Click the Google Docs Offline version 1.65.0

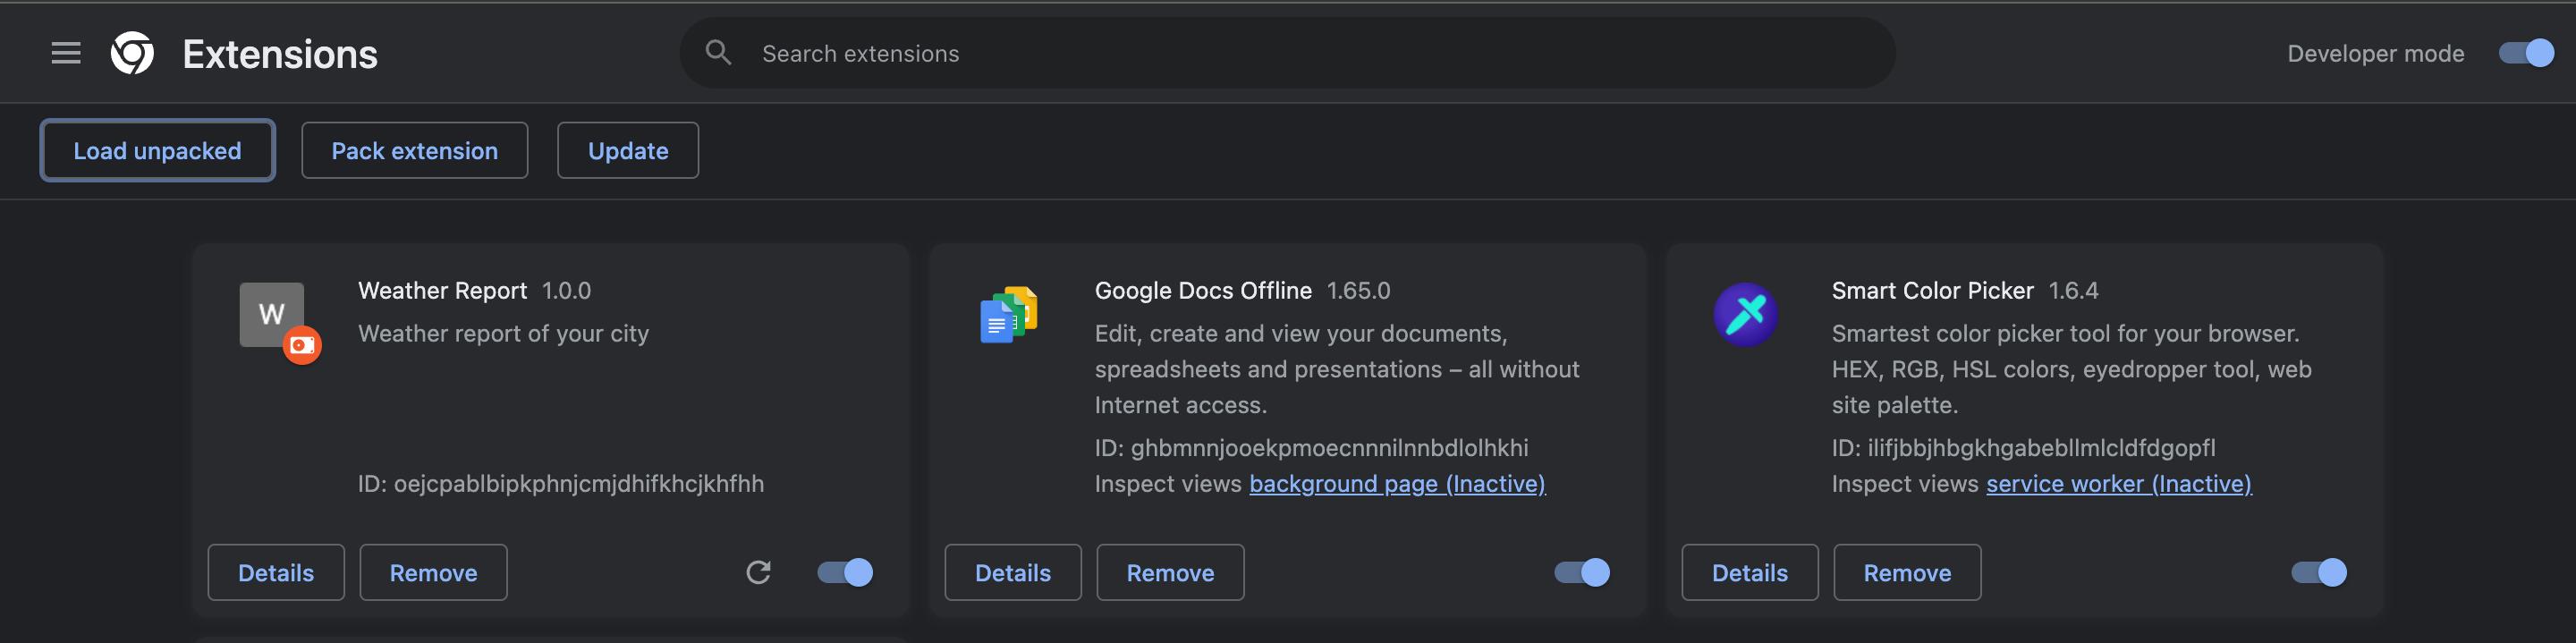pyautogui.click(x=1358, y=291)
